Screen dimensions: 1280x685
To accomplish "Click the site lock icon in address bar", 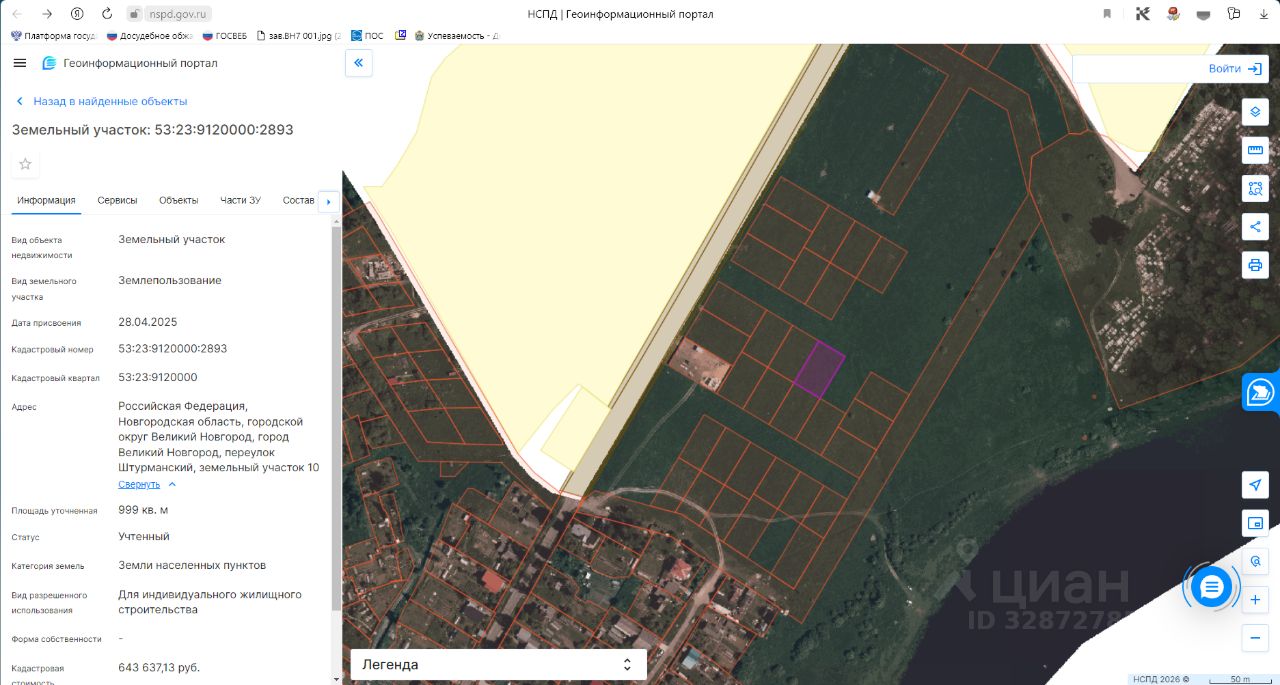I will point(136,14).
